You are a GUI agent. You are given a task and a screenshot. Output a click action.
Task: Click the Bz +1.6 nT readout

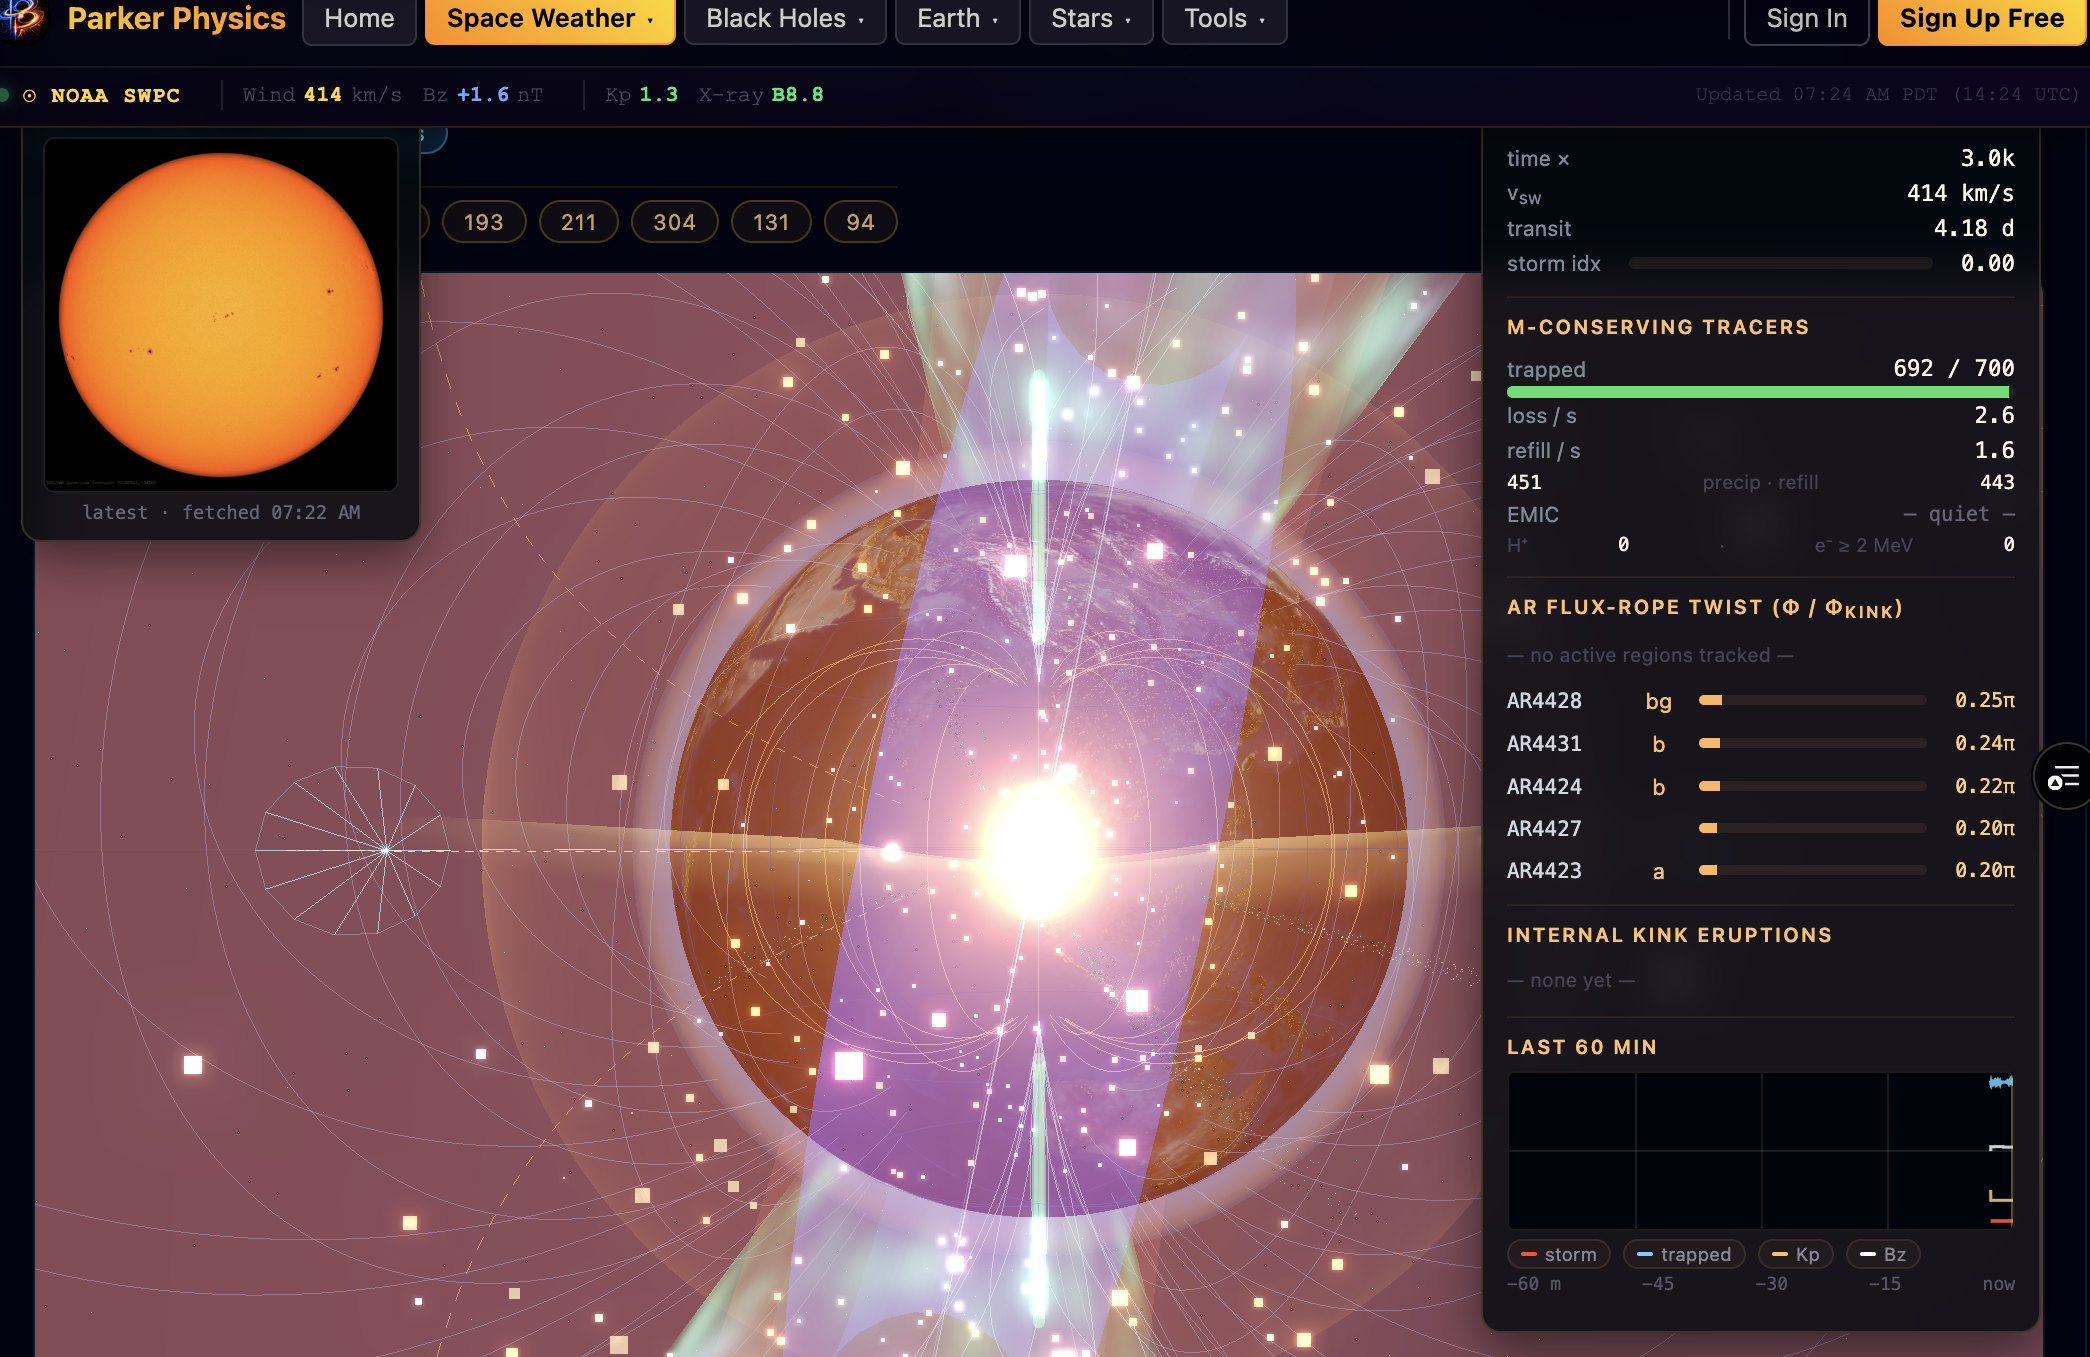tap(482, 95)
